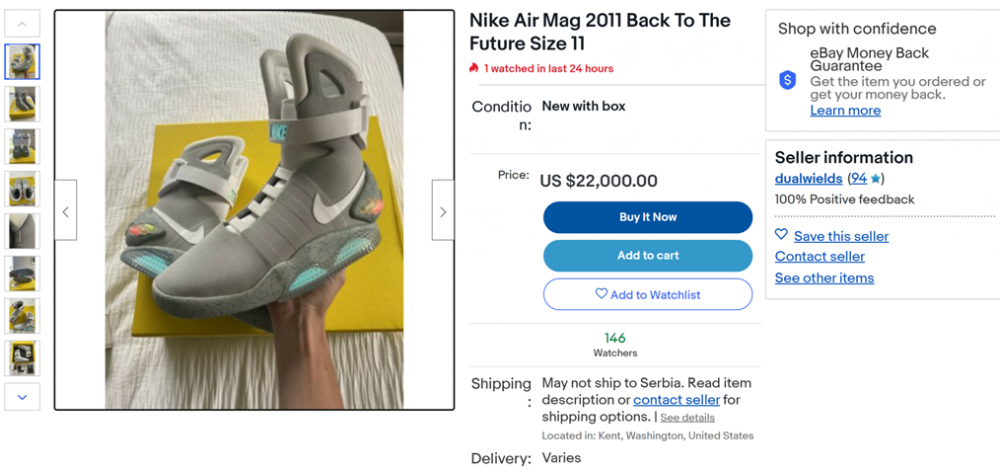Click Save this seller link

click(x=841, y=236)
